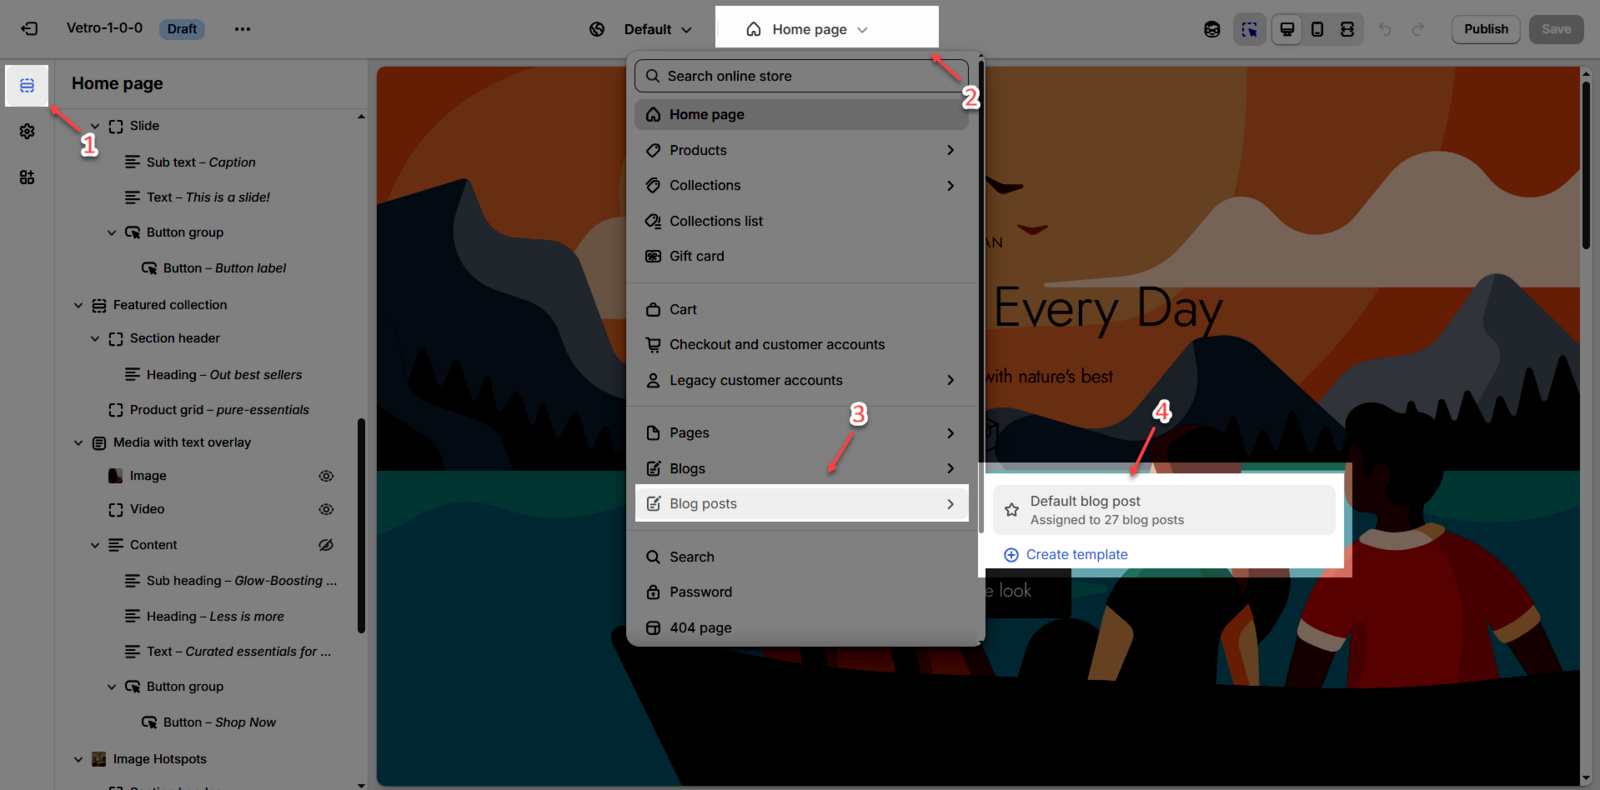
Task: Toggle visibility of the Image block
Action: click(x=326, y=476)
